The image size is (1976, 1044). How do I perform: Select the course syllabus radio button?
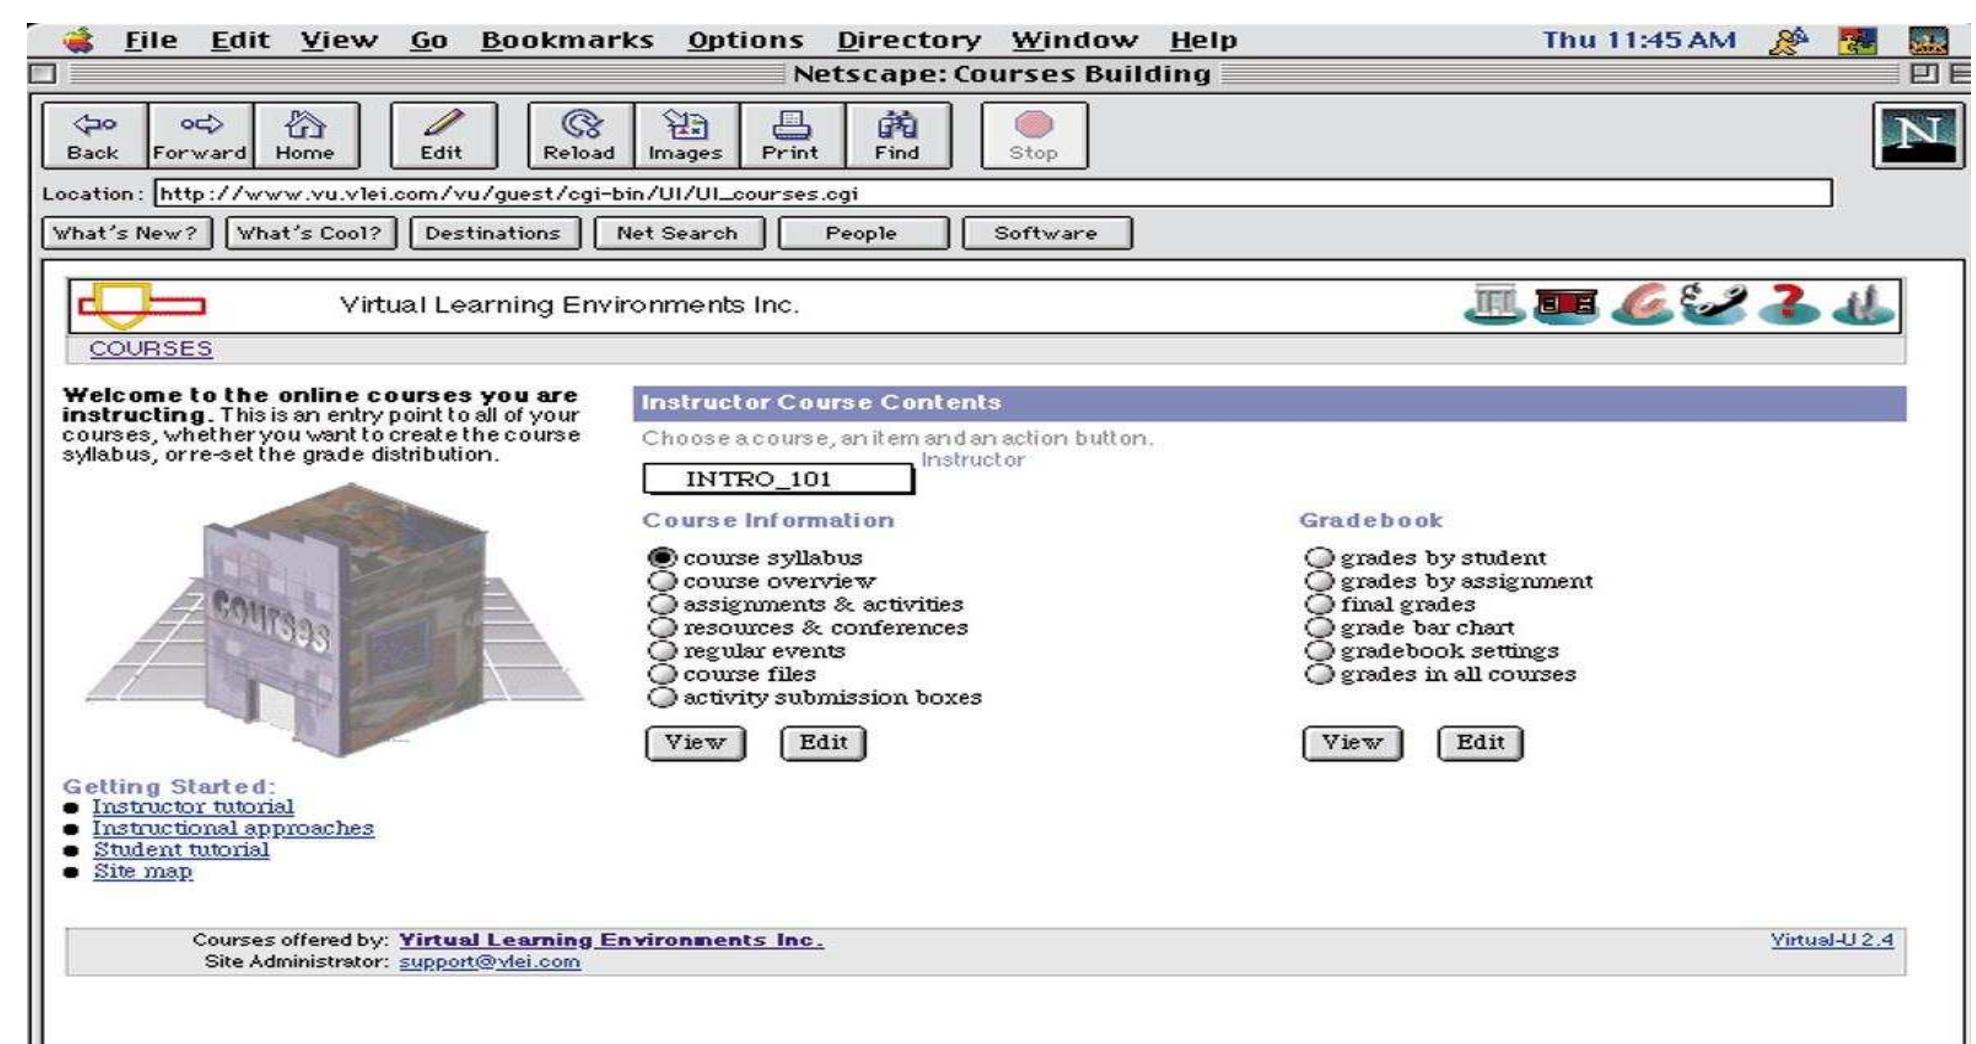[x=661, y=557]
